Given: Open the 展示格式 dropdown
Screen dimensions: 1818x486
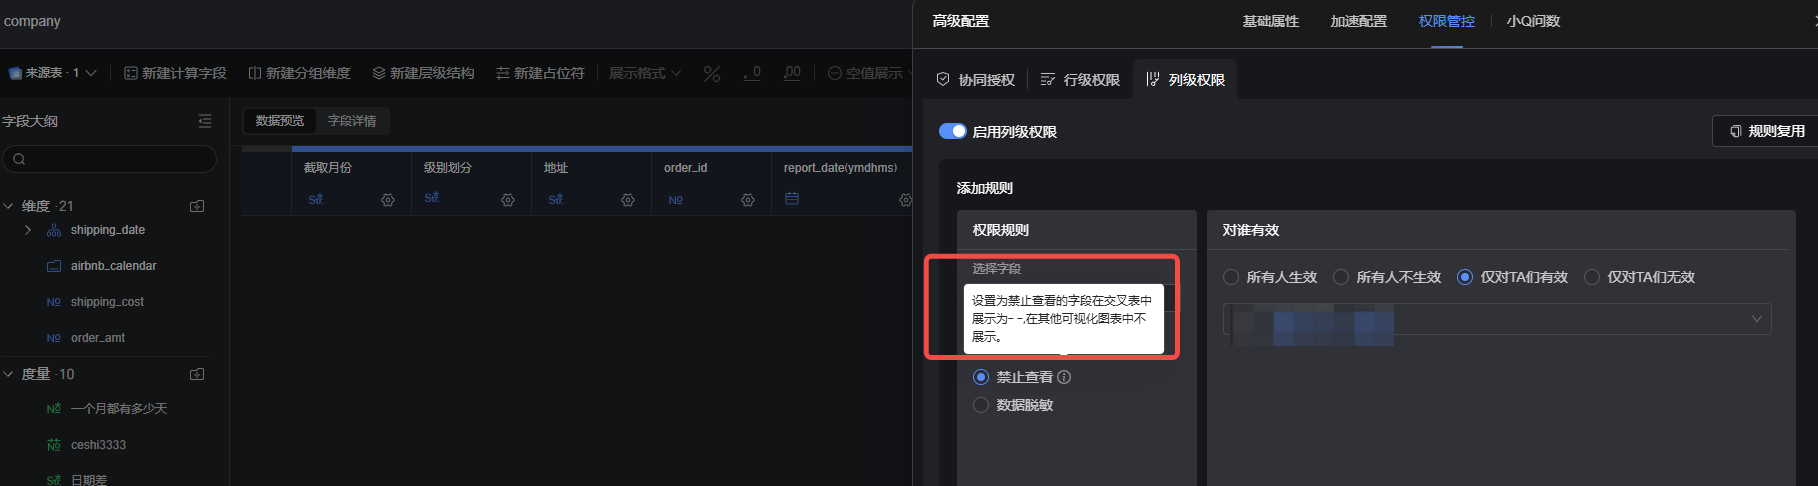Looking at the screenshot, I should pyautogui.click(x=645, y=74).
